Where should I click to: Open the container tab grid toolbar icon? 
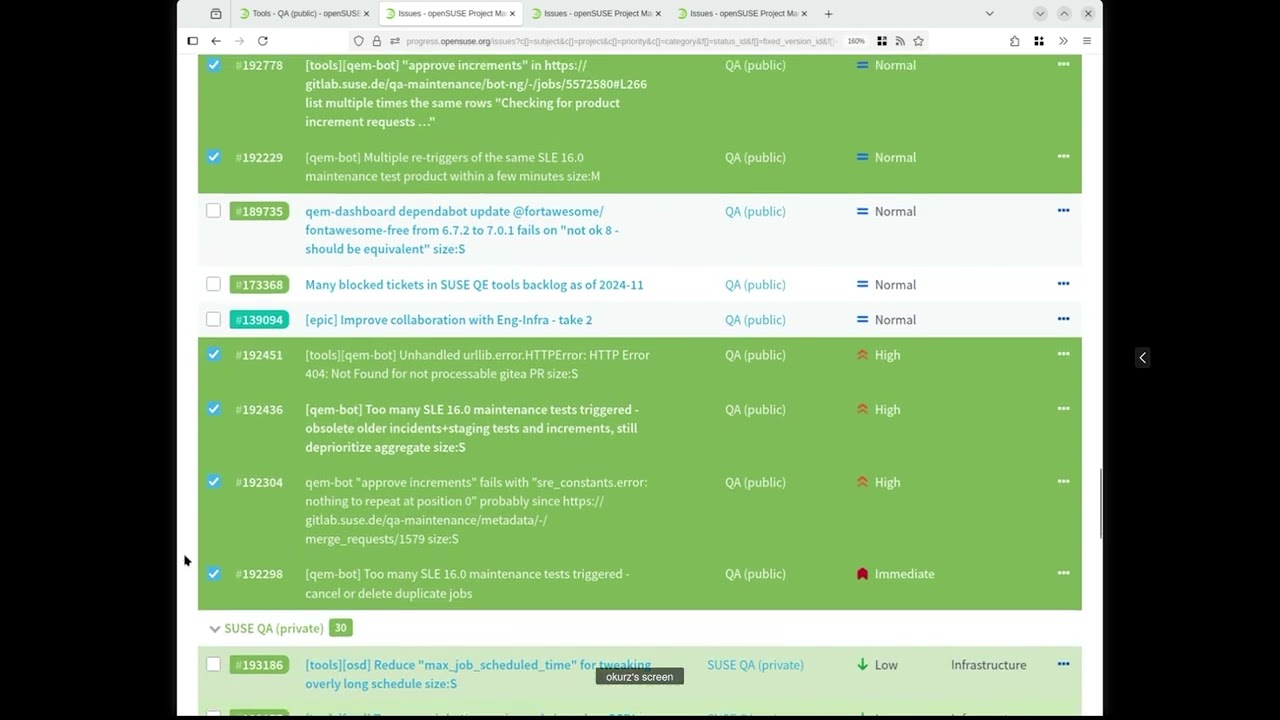pyautogui.click(x=1039, y=41)
